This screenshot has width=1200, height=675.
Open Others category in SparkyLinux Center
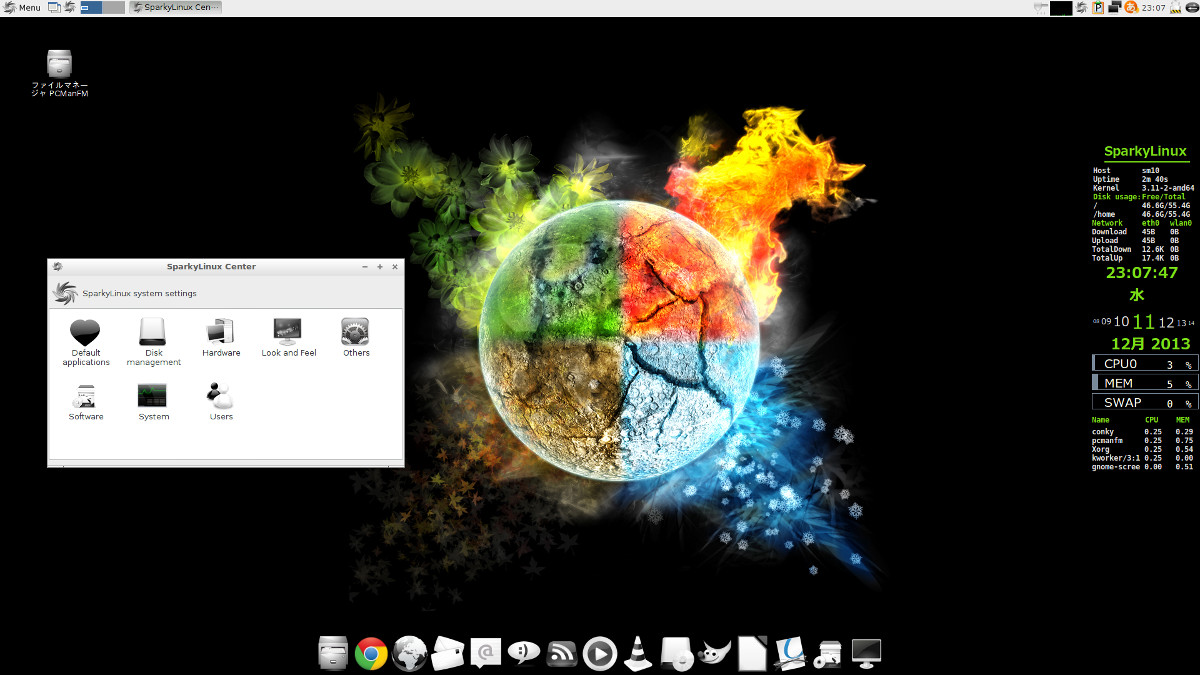pyautogui.click(x=356, y=338)
